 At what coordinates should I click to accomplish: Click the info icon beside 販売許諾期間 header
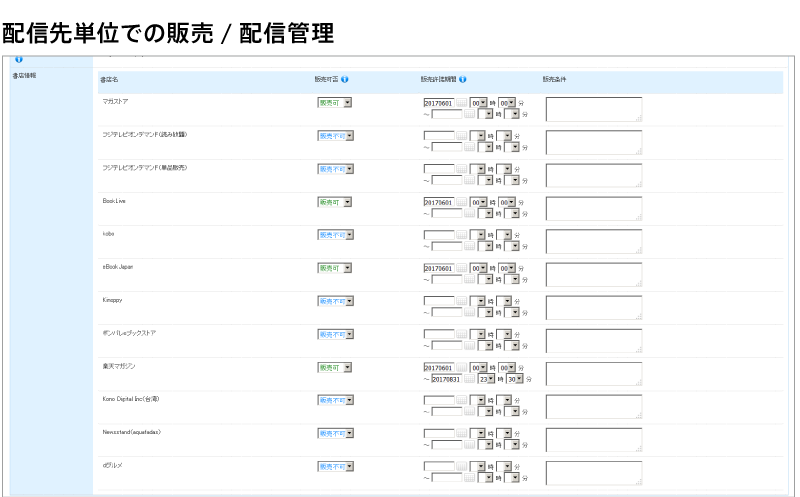(463, 79)
